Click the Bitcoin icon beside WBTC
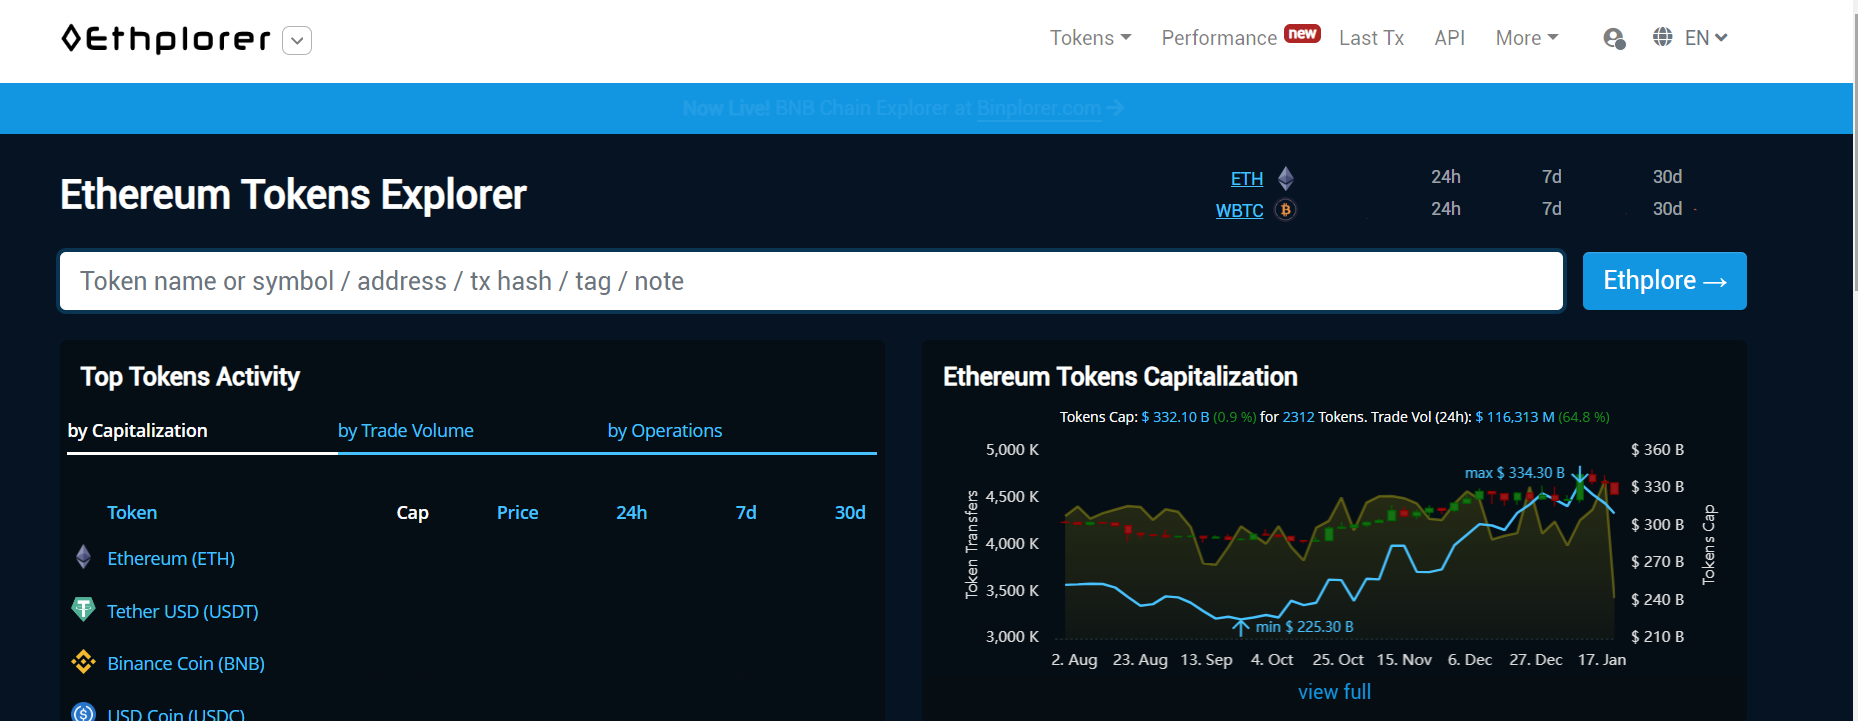 tap(1286, 210)
